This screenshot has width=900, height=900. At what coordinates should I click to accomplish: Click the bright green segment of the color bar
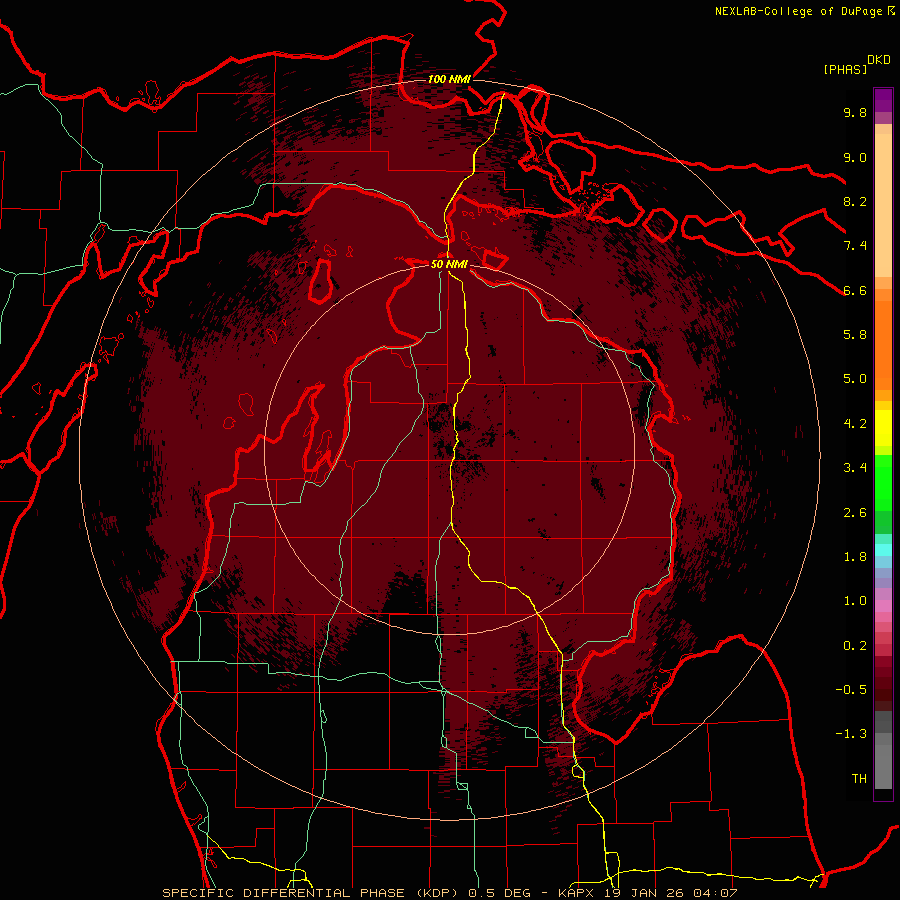point(883,485)
